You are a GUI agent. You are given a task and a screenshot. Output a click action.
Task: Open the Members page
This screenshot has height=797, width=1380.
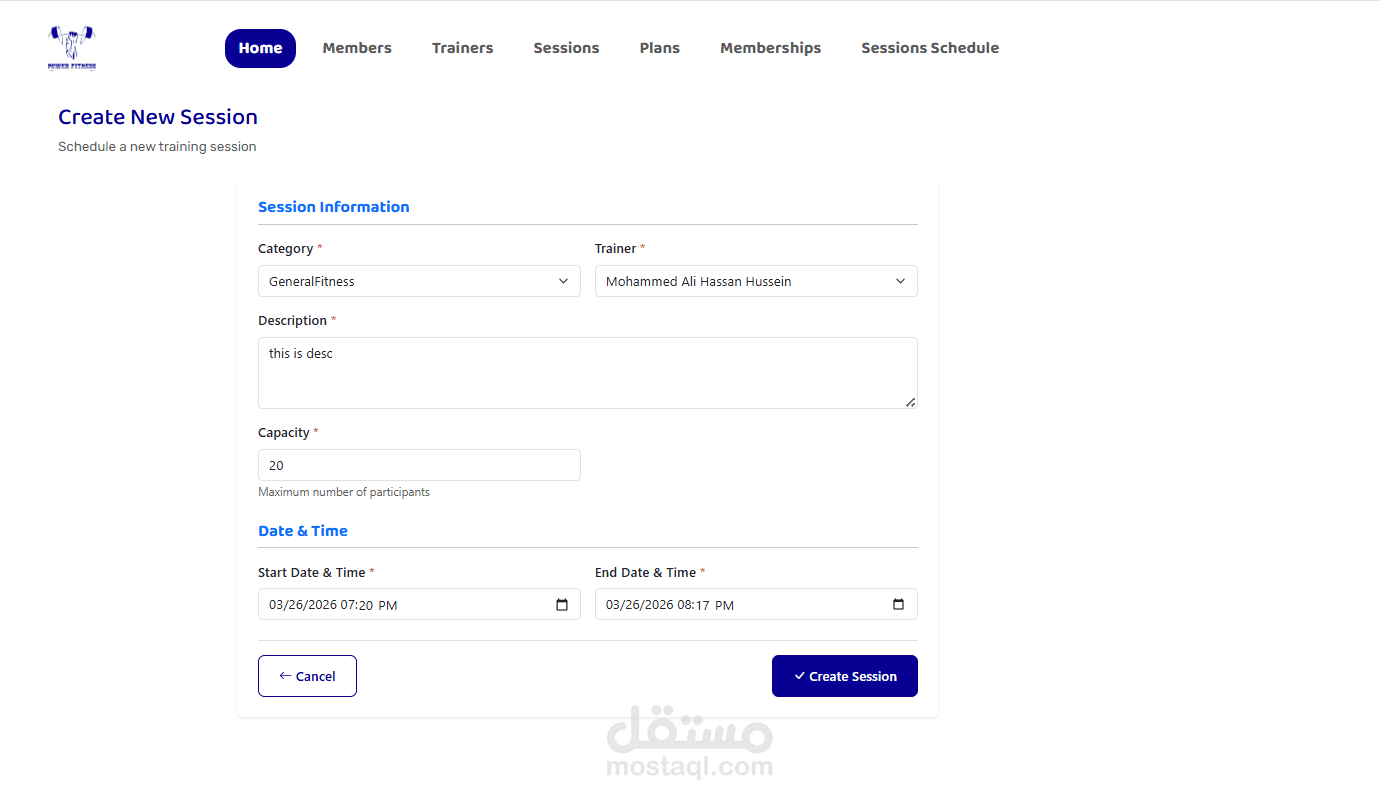pyautogui.click(x=357, y=48)
